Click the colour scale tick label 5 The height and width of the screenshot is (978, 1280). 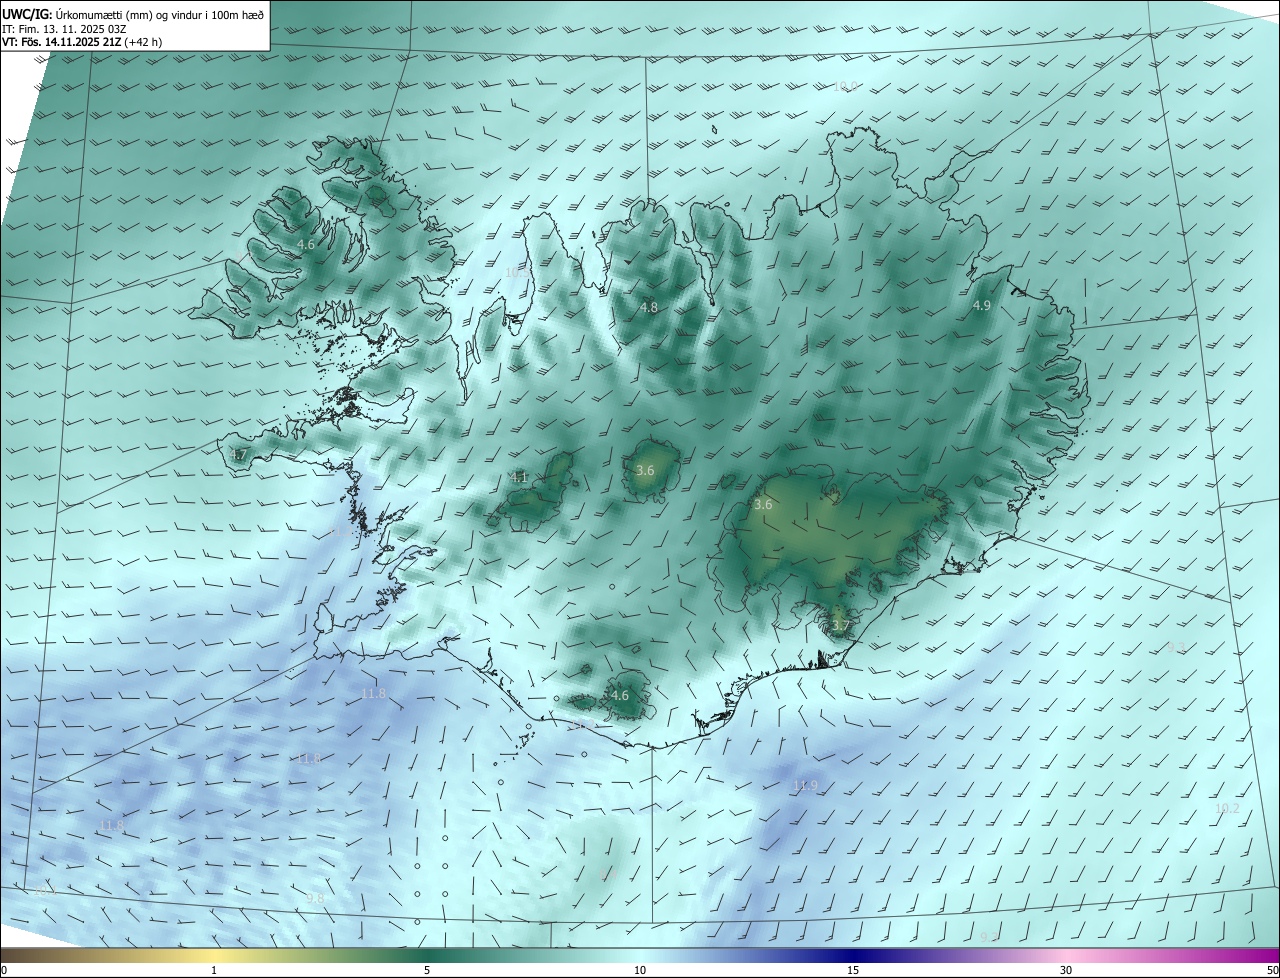[427, 970]
